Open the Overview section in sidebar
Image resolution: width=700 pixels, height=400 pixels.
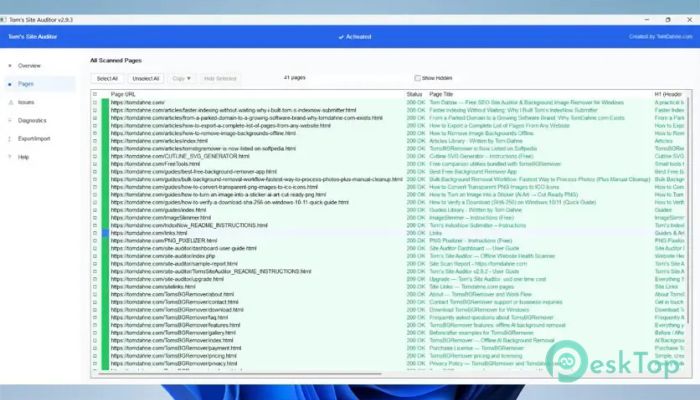[29, 66]
